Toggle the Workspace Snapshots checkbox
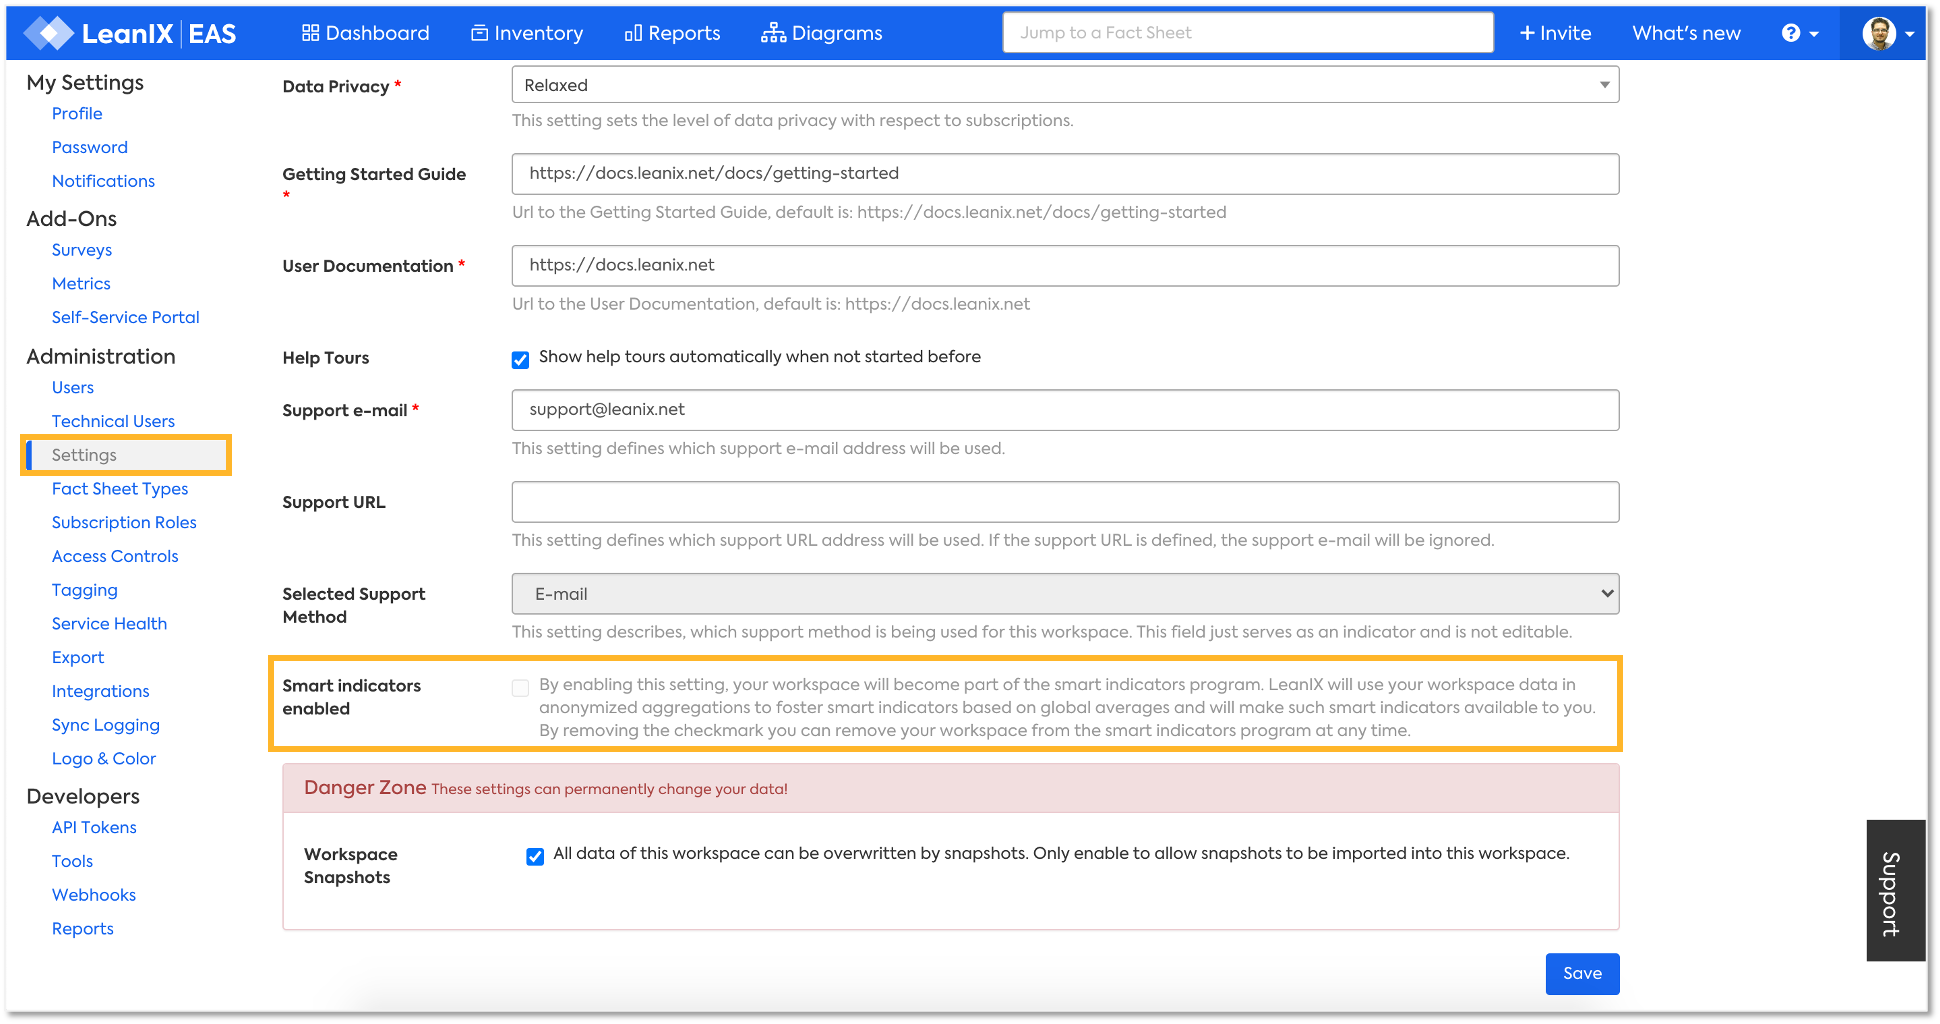 (x=535, y=856)
